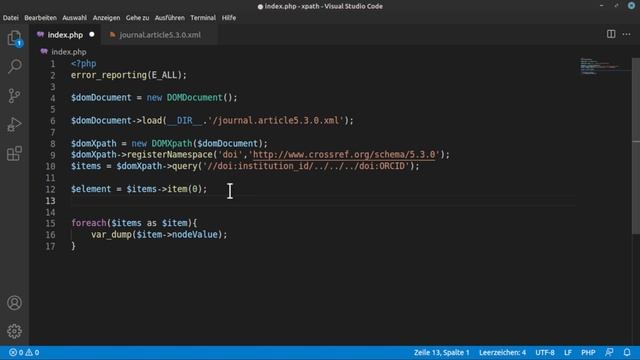Open the Accounts icon
Viewport: 640px width, 360px height.
pos(14,303)
